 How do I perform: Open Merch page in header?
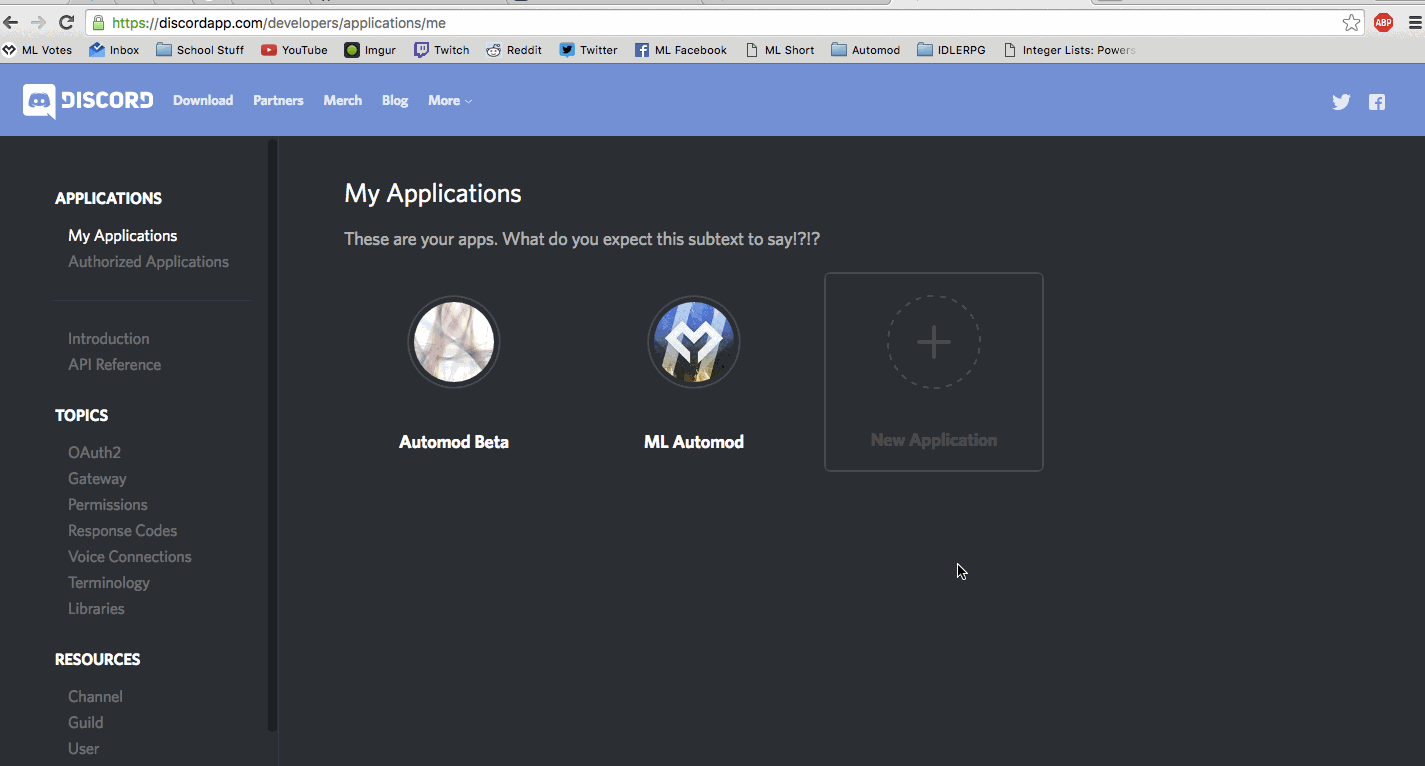(x=343, y=101)
